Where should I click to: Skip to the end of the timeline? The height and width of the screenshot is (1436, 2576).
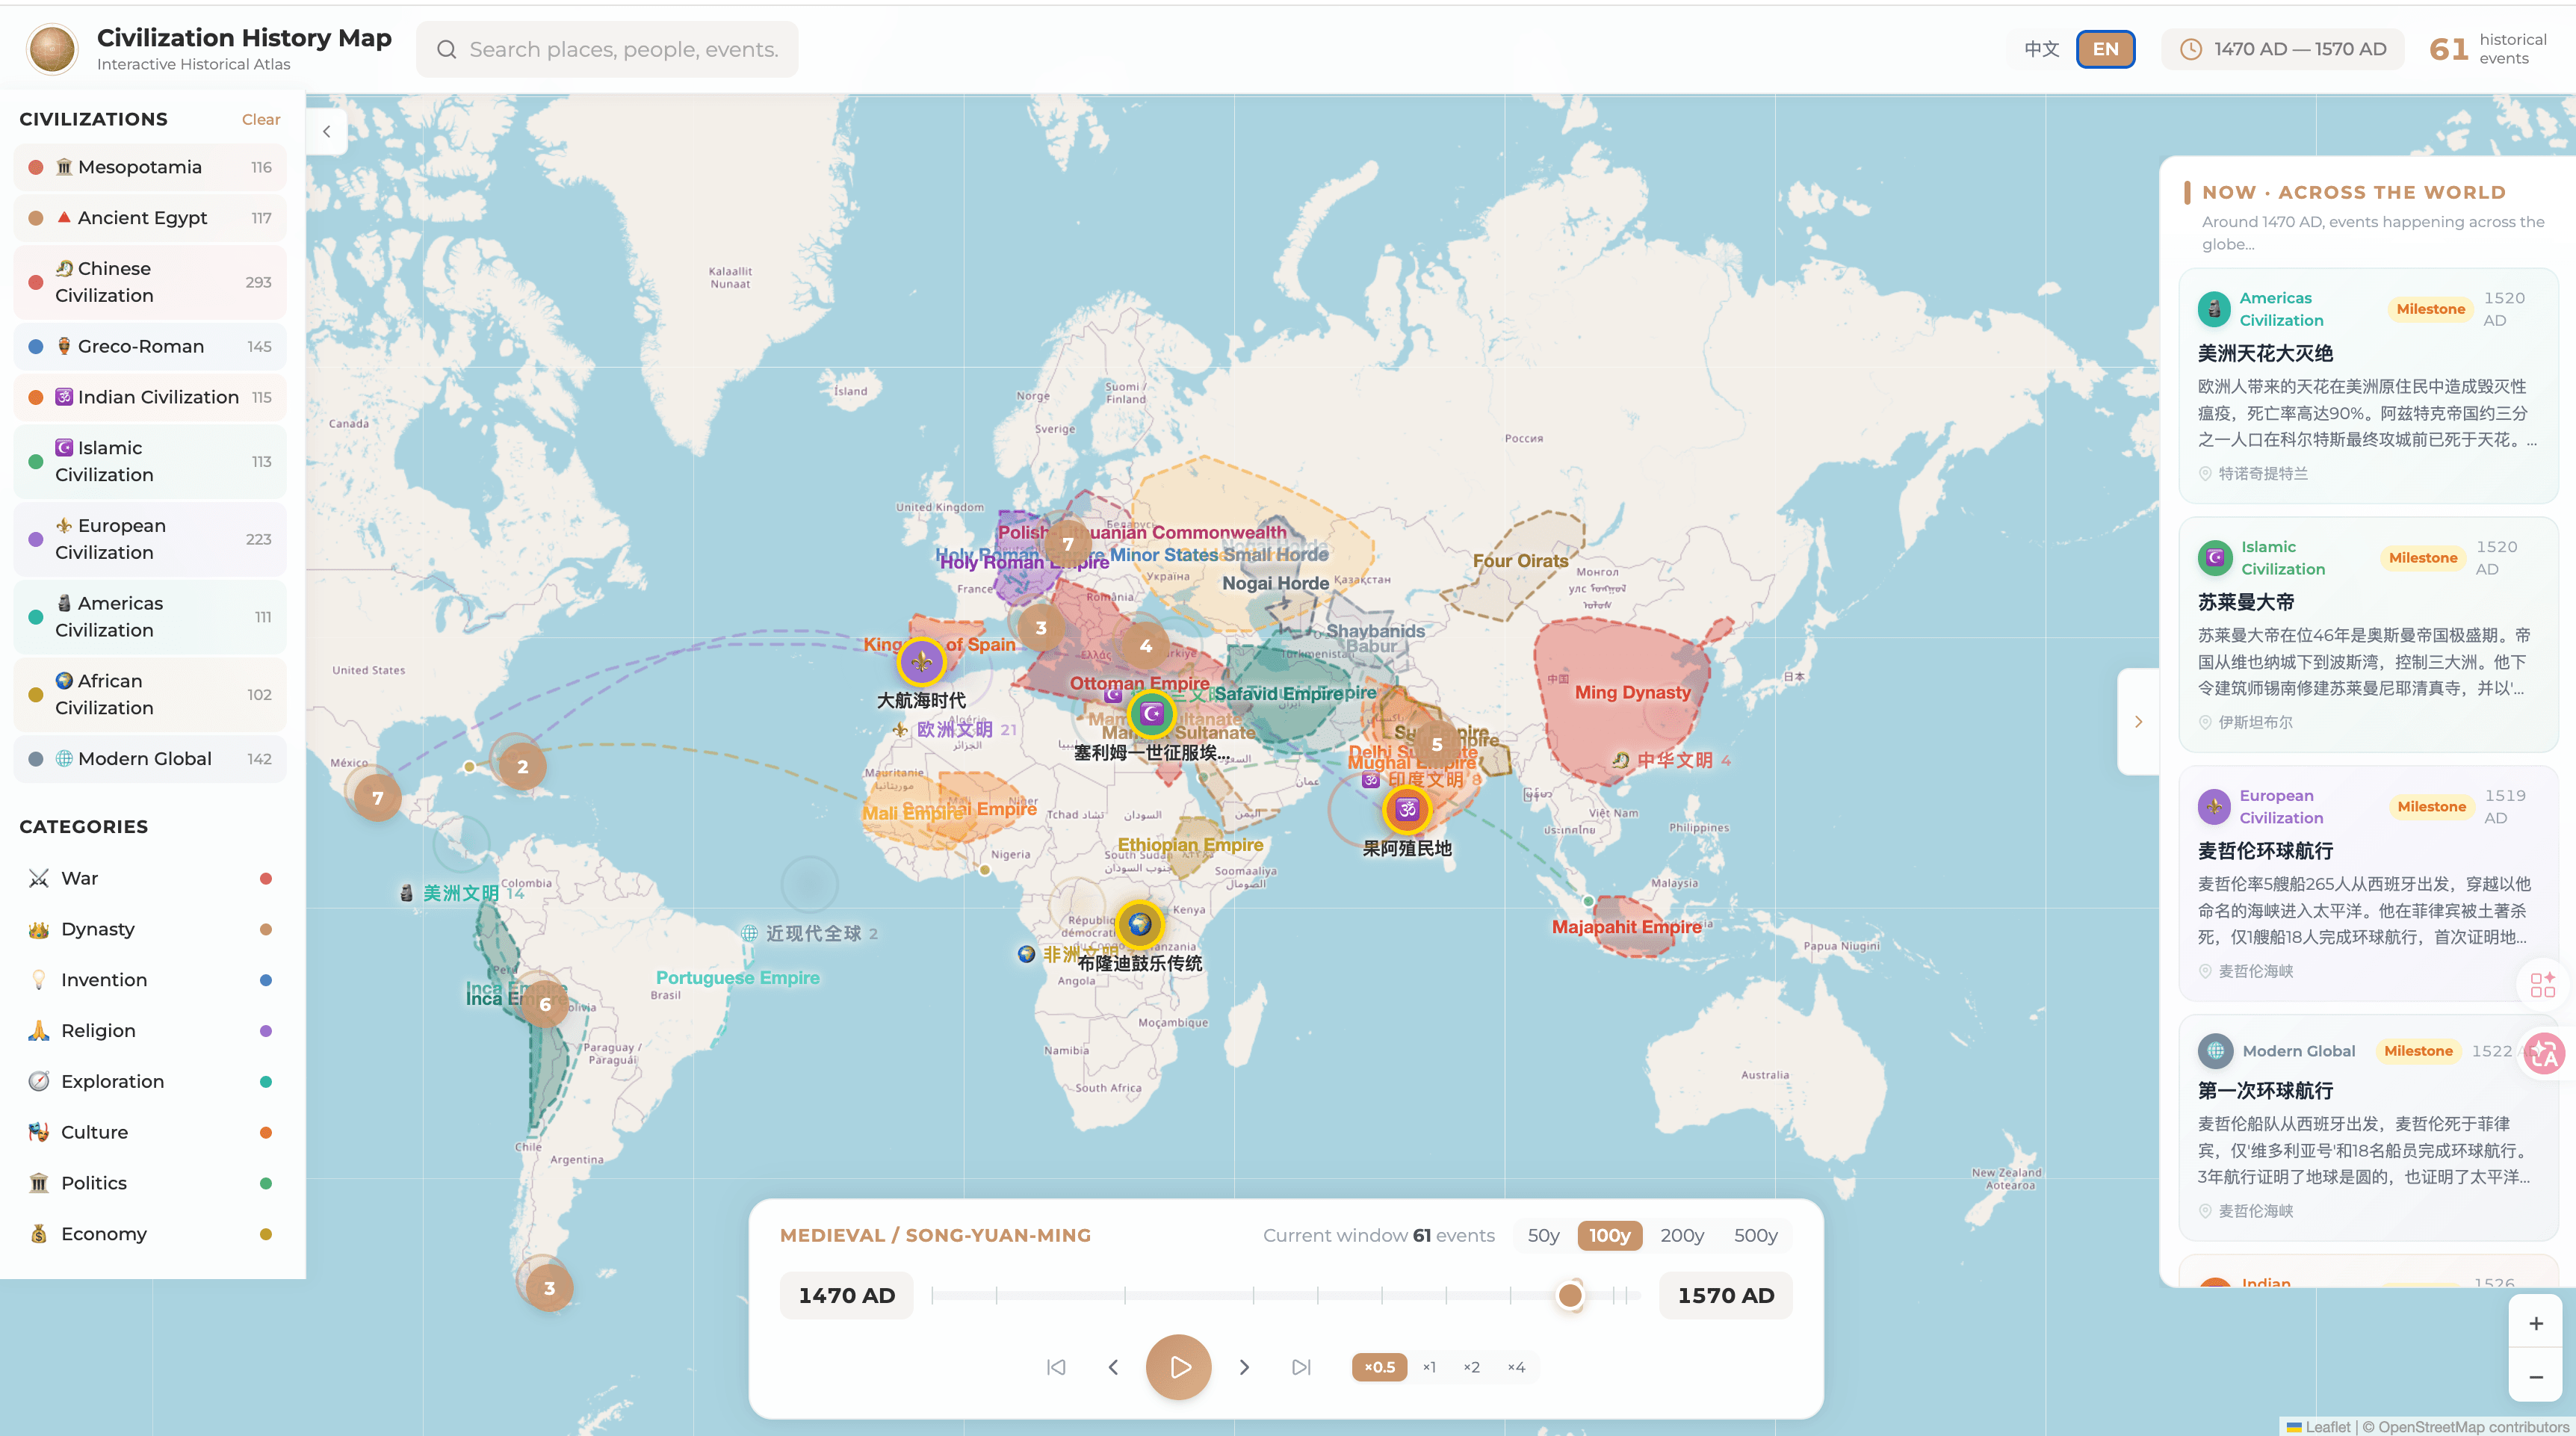click(1301, 1367)
